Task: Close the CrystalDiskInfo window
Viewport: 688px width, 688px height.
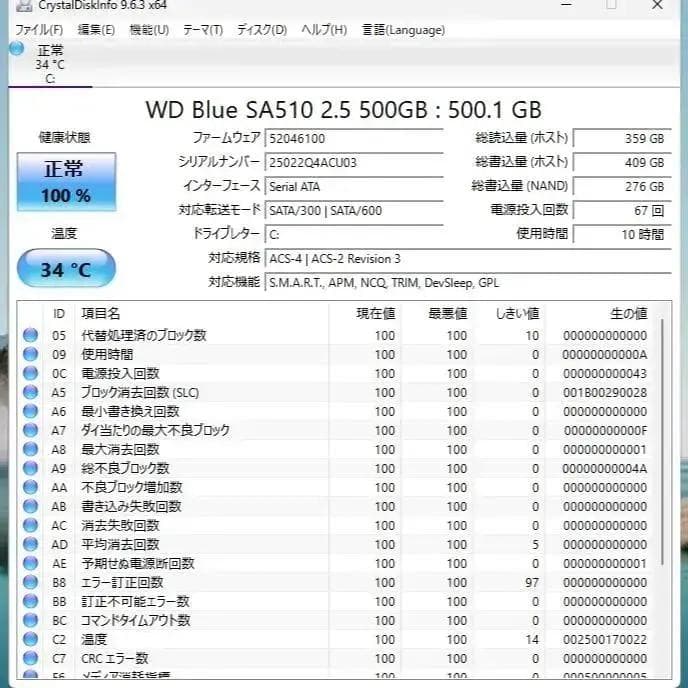Action: click(657, 5)
